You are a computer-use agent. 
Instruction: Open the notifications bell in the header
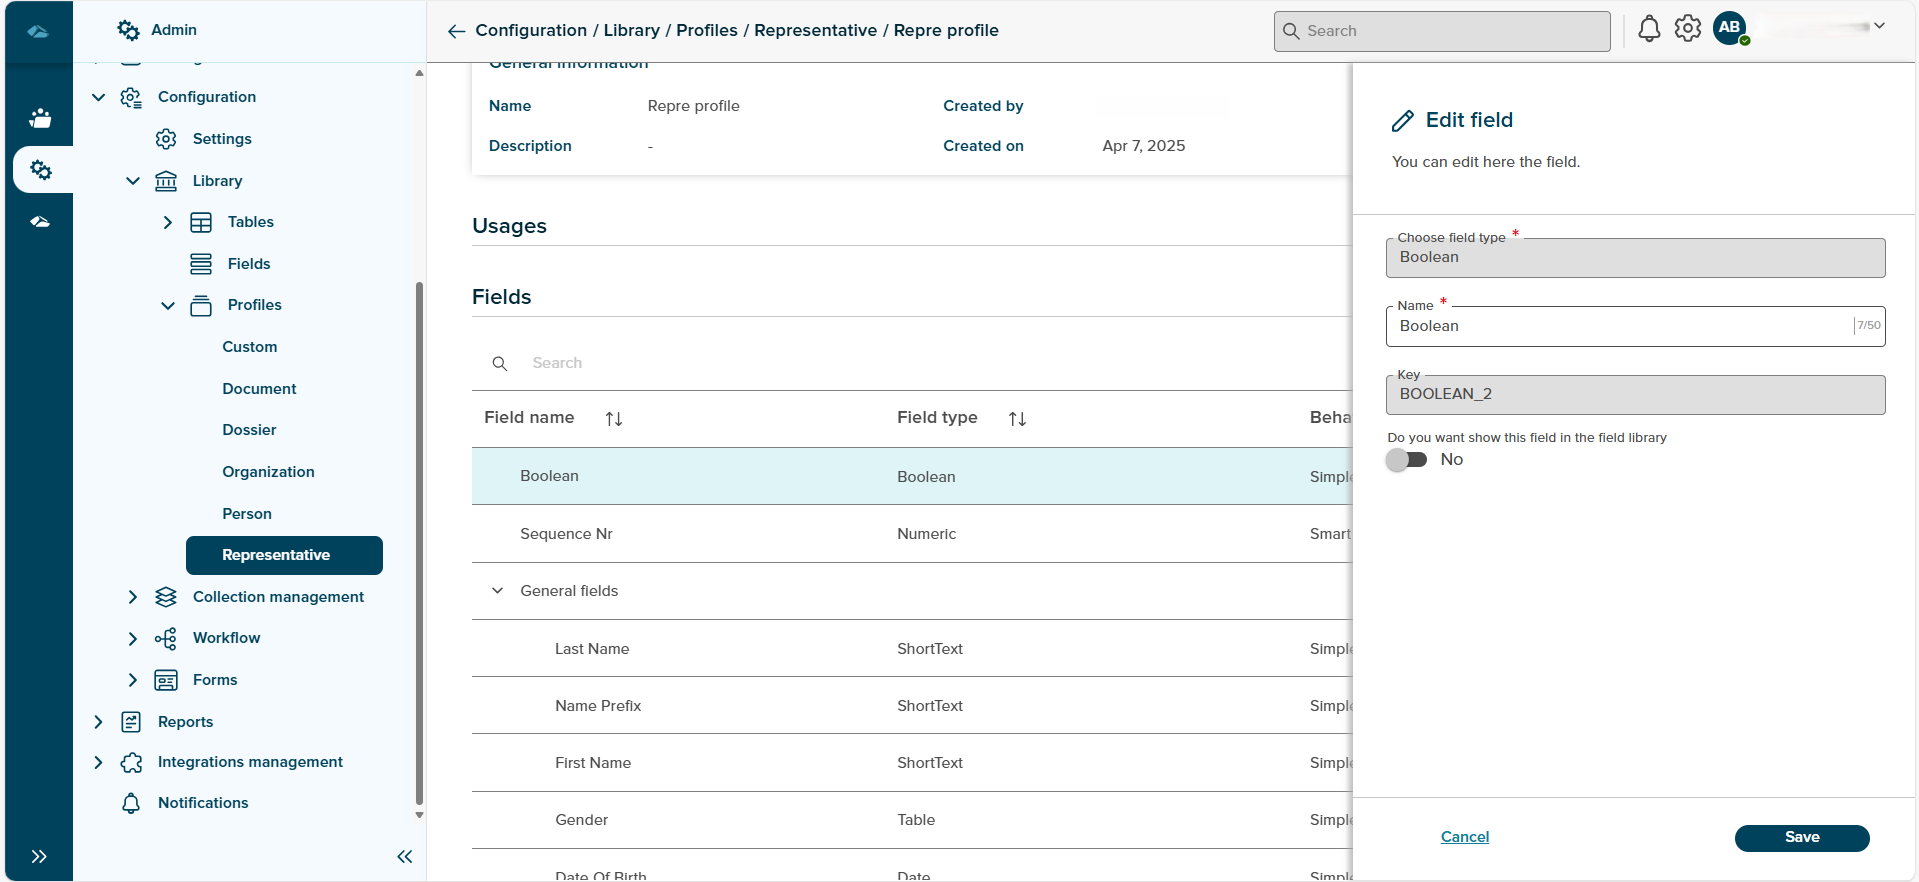pos(1649,29)
